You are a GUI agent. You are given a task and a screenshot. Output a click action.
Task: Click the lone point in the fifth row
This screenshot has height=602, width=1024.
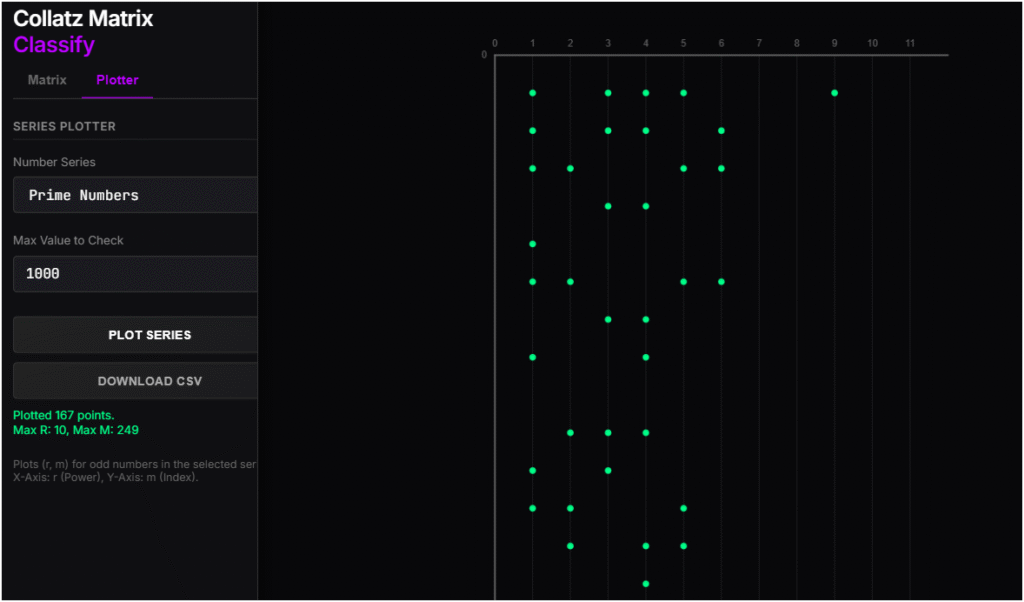(x=533, y=244)
